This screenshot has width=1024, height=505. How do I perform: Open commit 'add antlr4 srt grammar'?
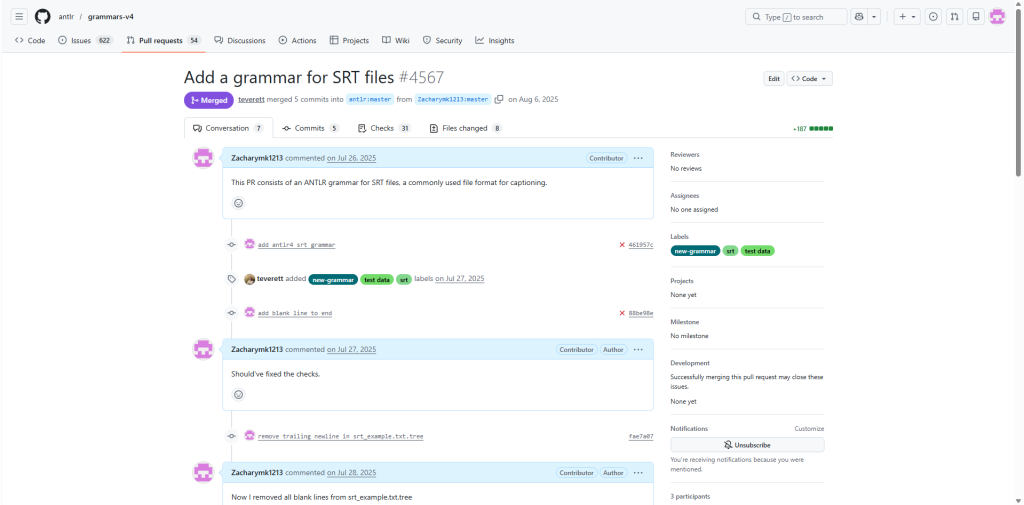coord(296,244)
